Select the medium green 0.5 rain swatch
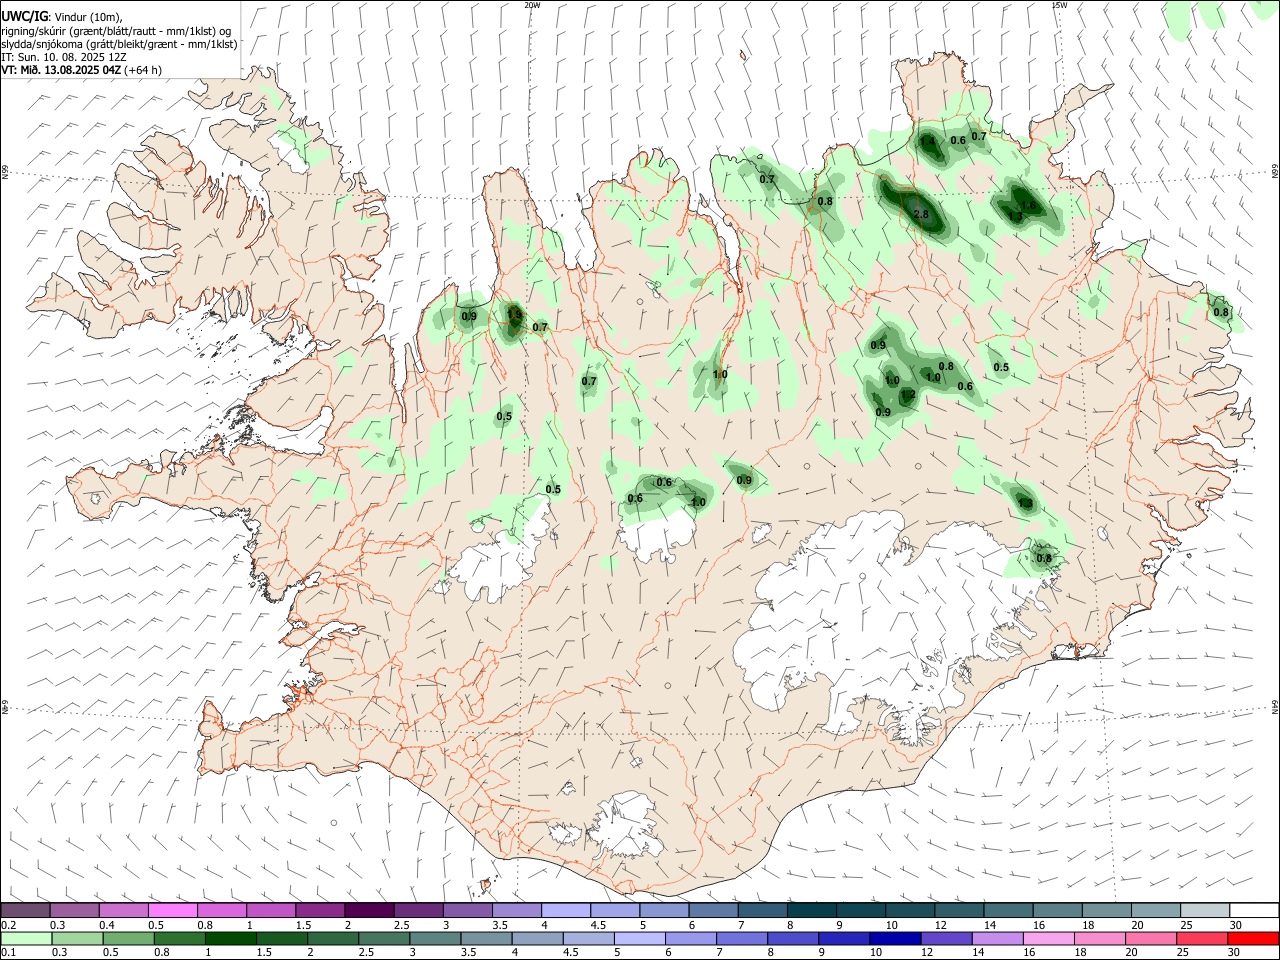The image size is (1280, 960). (x=128, y=938)
